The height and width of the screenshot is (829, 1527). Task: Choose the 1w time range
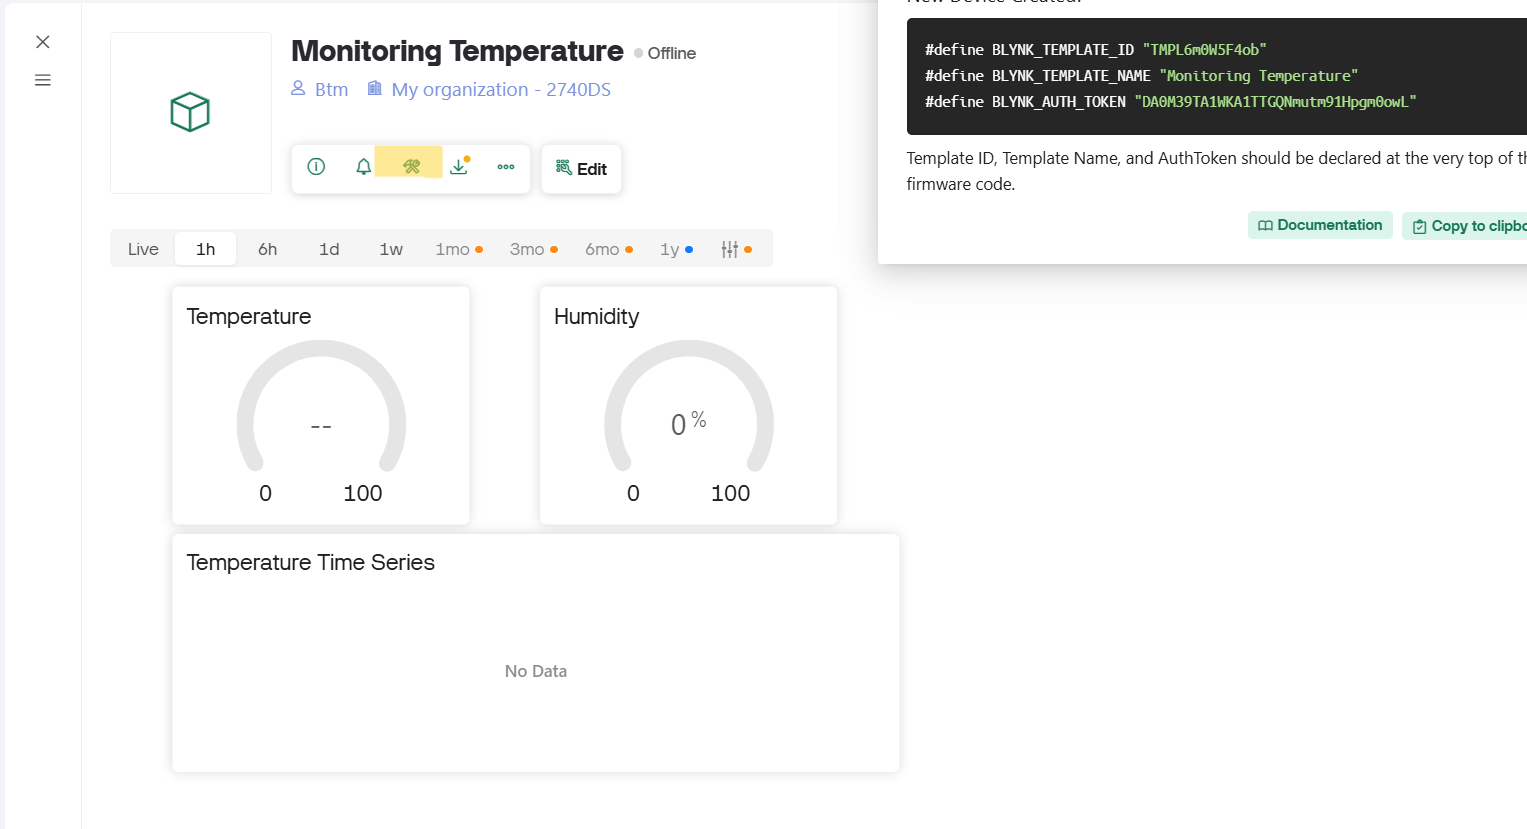pos(391,249)
